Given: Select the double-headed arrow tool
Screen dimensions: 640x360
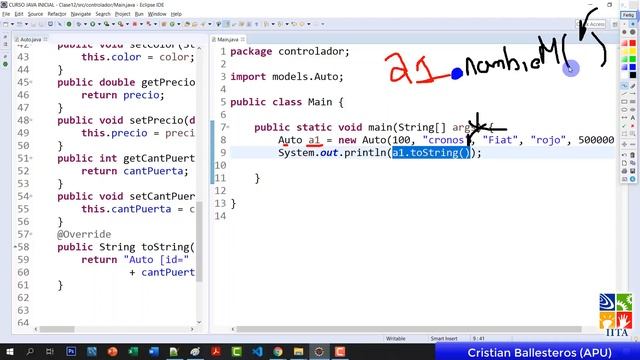Looking at the screenshot, I should click(624, 118).
